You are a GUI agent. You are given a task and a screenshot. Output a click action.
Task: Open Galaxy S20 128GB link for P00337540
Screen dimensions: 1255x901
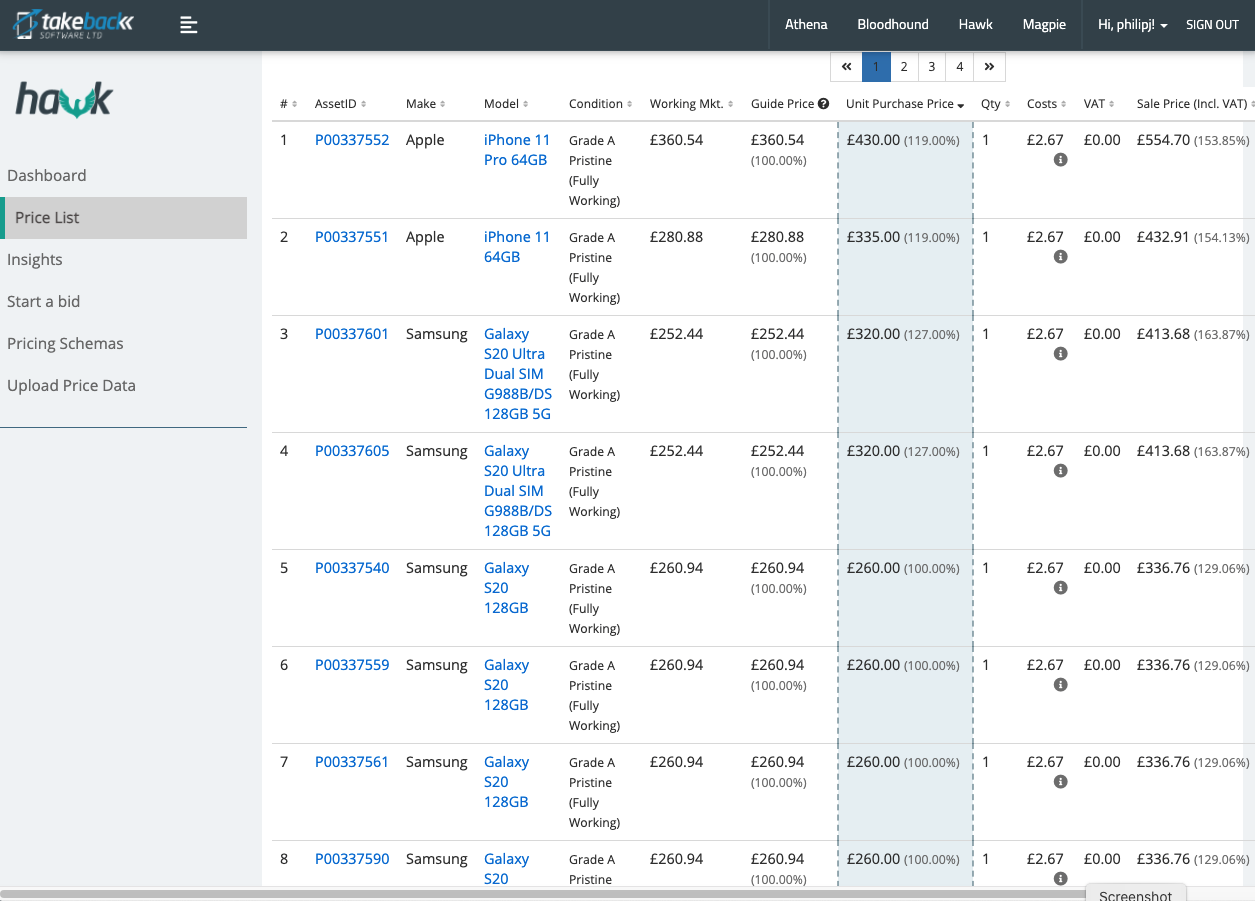coord(507,588)
